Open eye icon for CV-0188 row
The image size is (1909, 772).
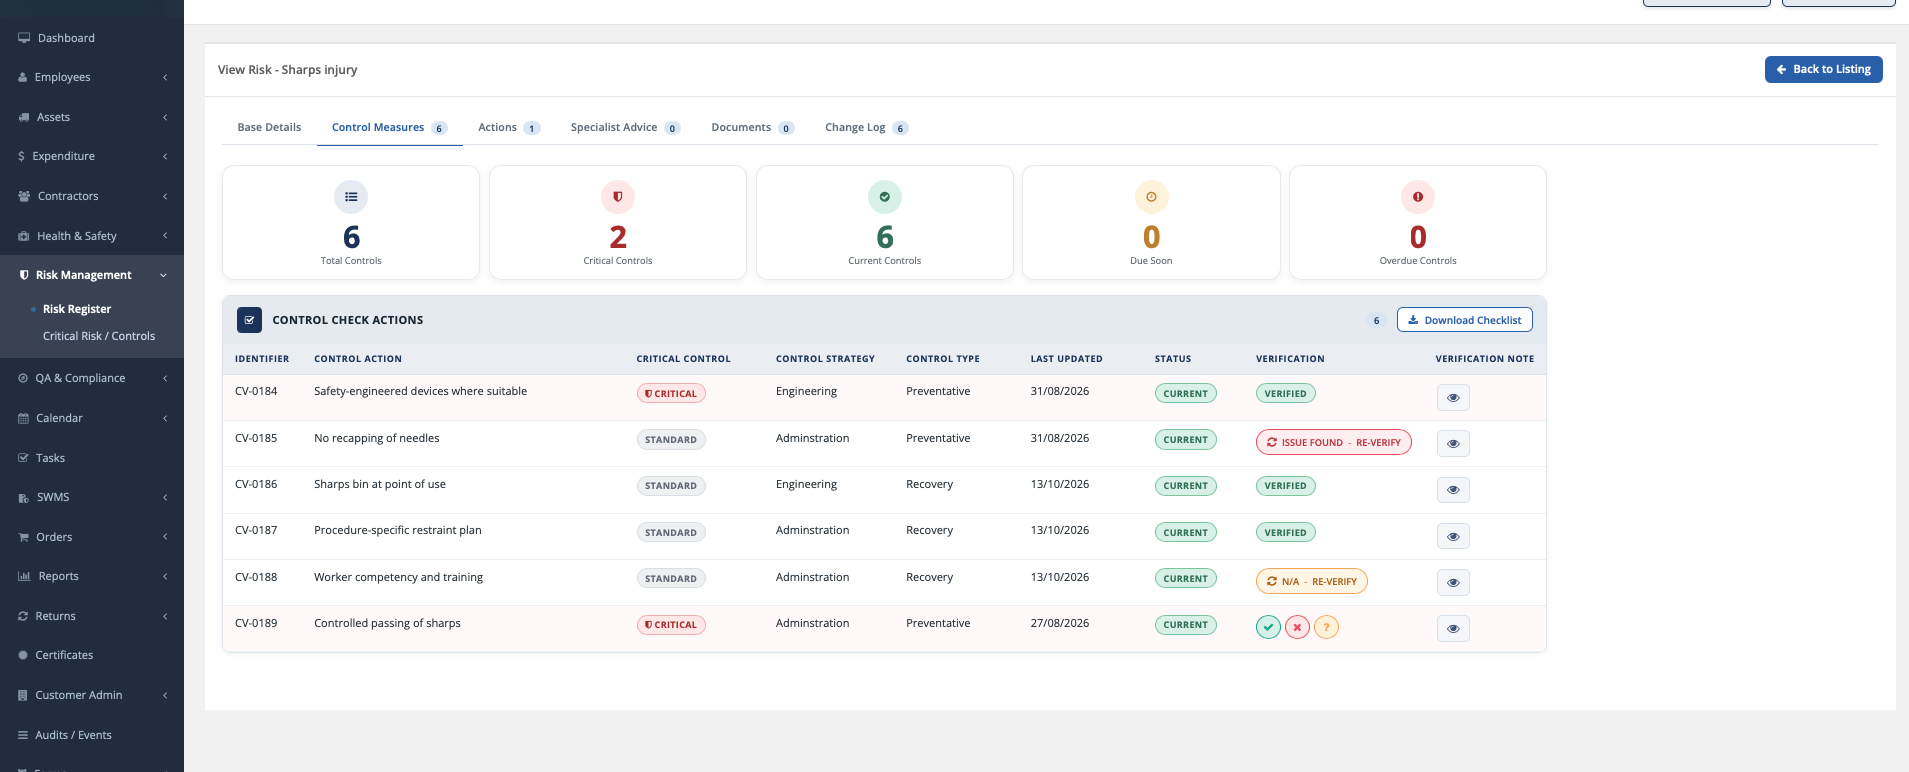pyautogui.click(x=1453, y=582)
